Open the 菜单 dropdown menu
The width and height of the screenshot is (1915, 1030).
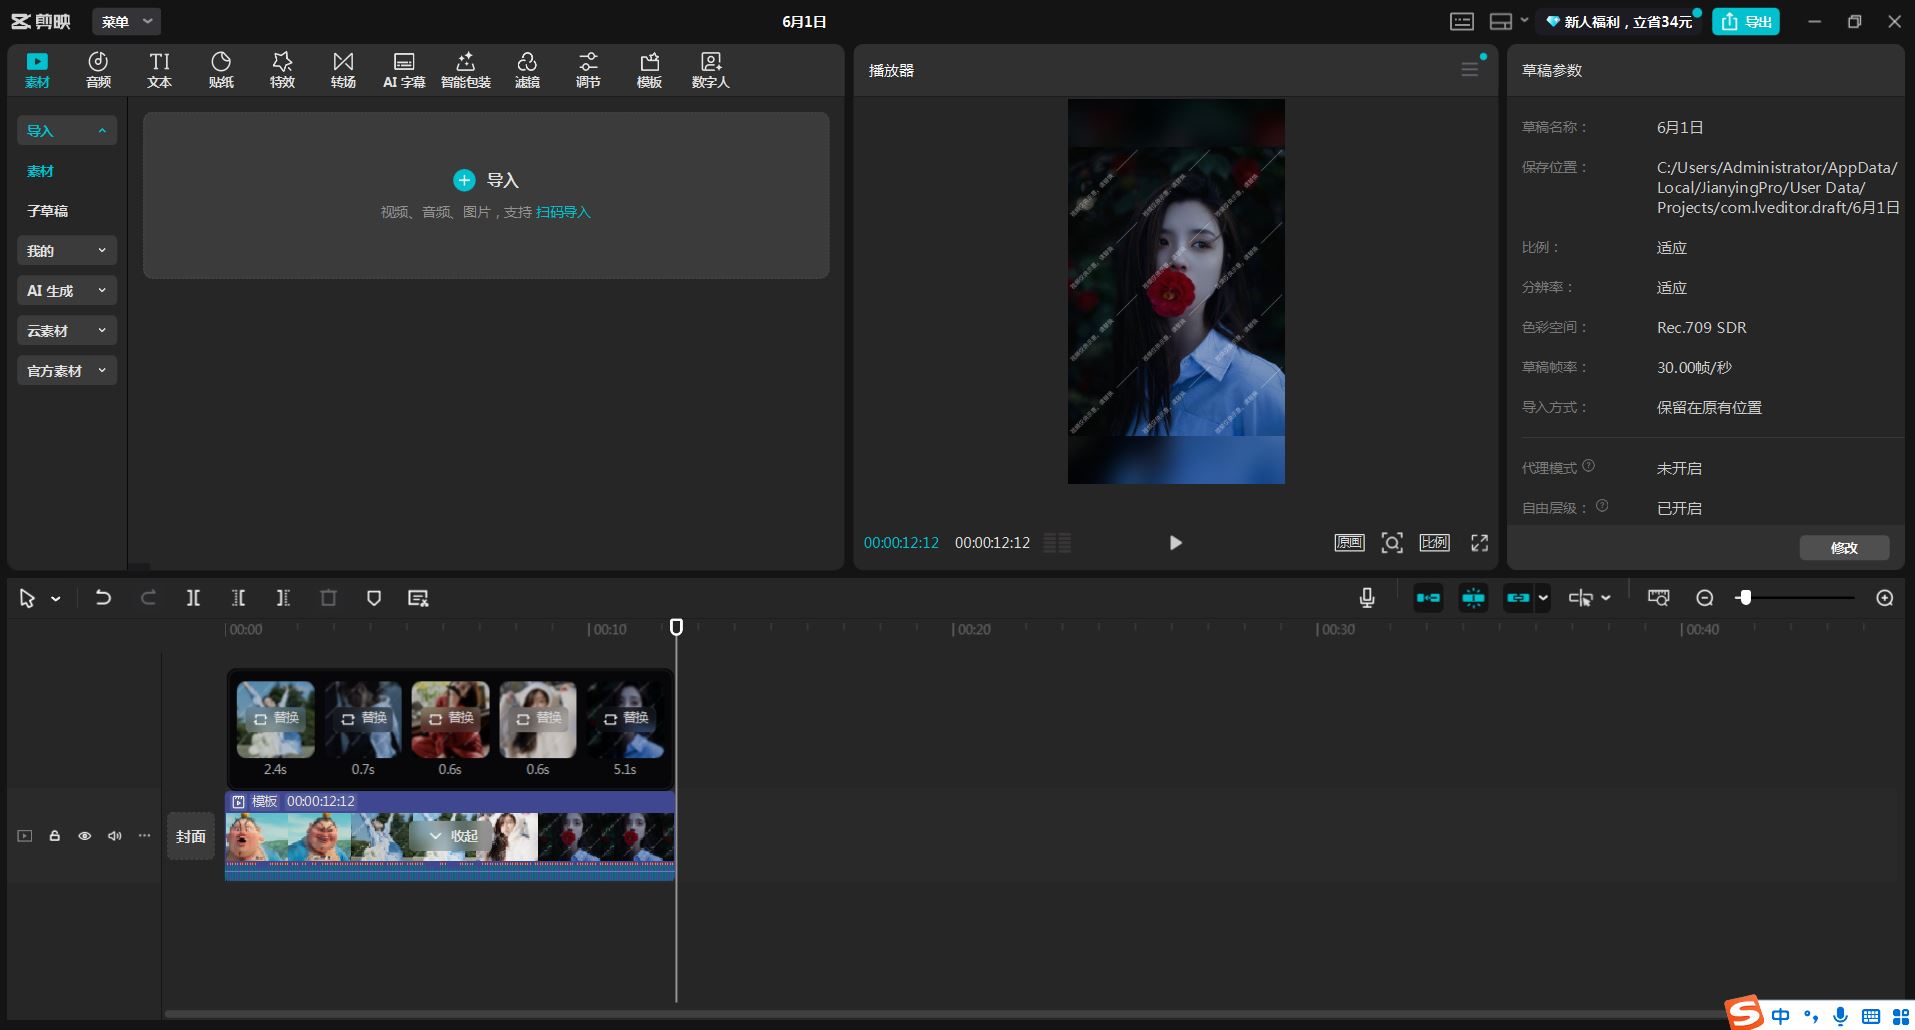pos(126,21)
